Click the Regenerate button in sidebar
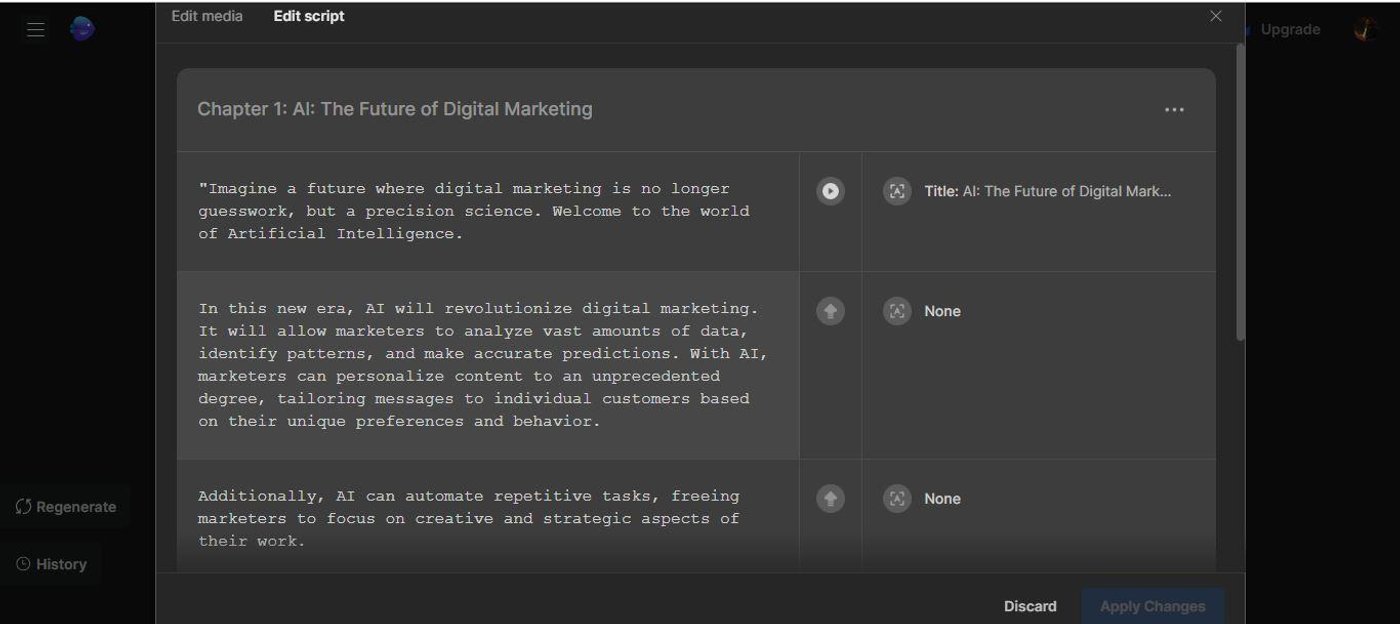 pos(66,507)
